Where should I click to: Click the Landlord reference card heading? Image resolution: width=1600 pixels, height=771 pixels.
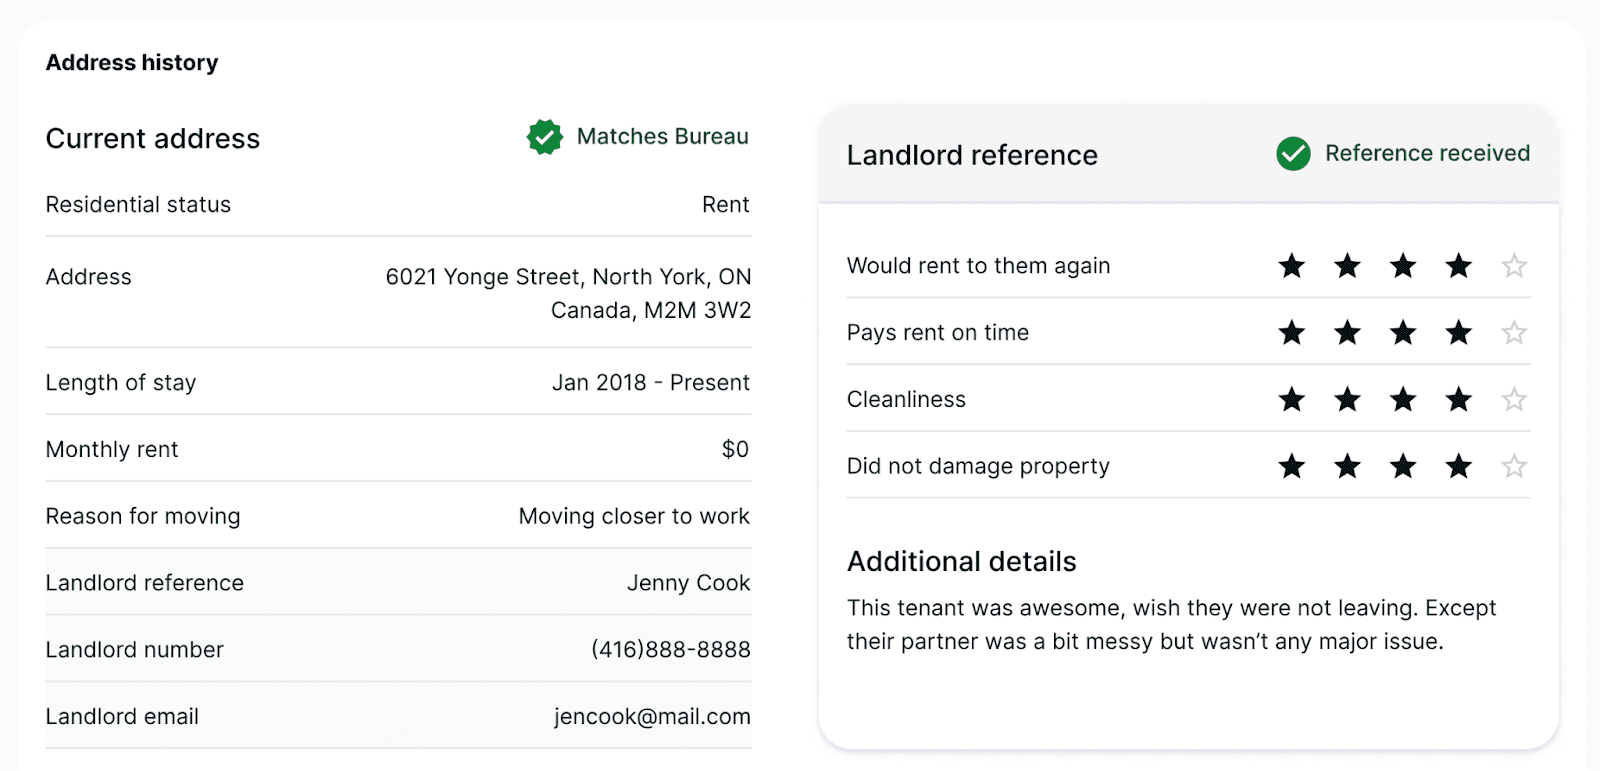972,156
